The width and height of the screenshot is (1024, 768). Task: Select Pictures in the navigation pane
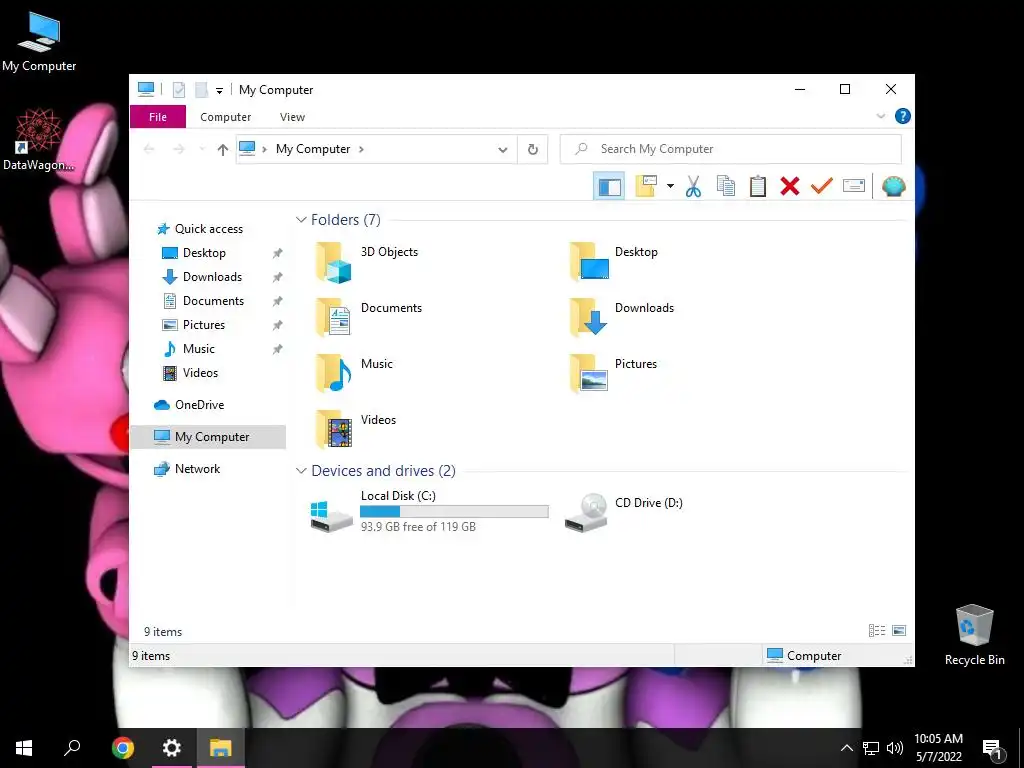204,325
